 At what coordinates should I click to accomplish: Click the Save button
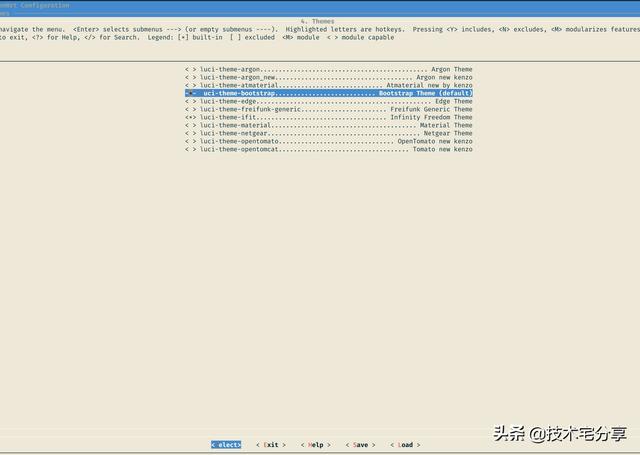pos(360,445)
